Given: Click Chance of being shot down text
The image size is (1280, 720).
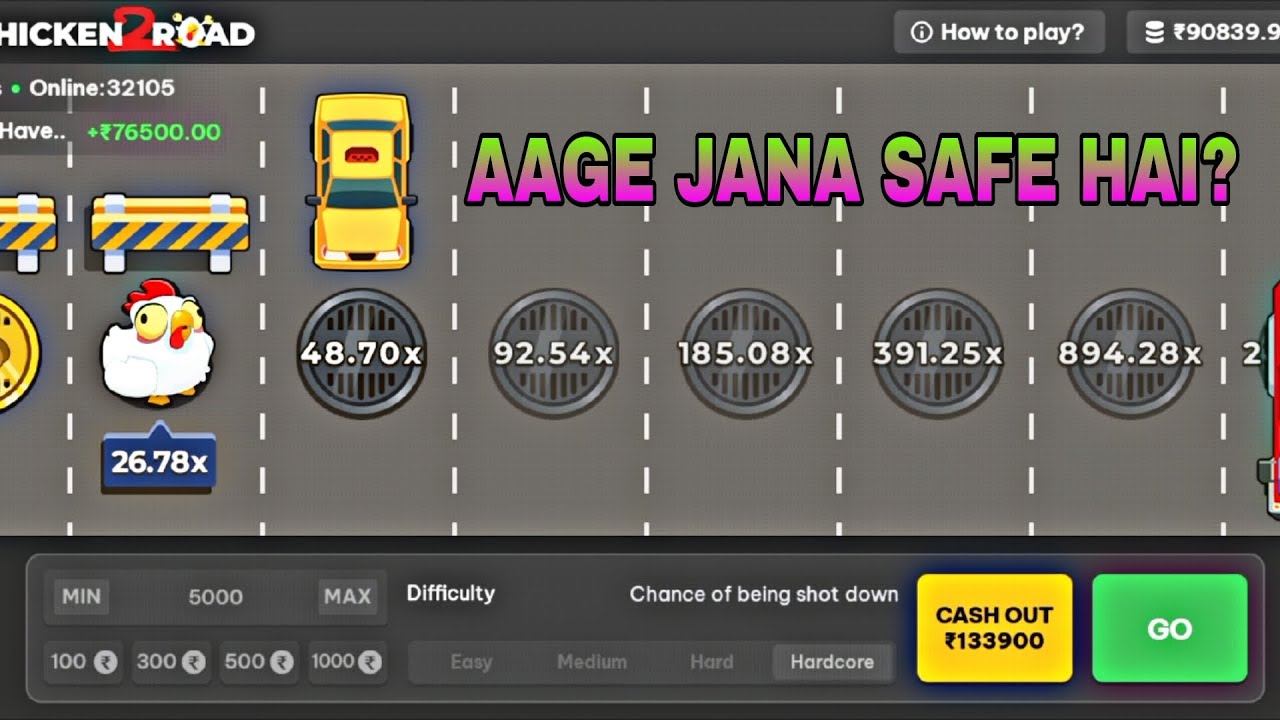Looking at the screenshot, I should click(764, 594).
